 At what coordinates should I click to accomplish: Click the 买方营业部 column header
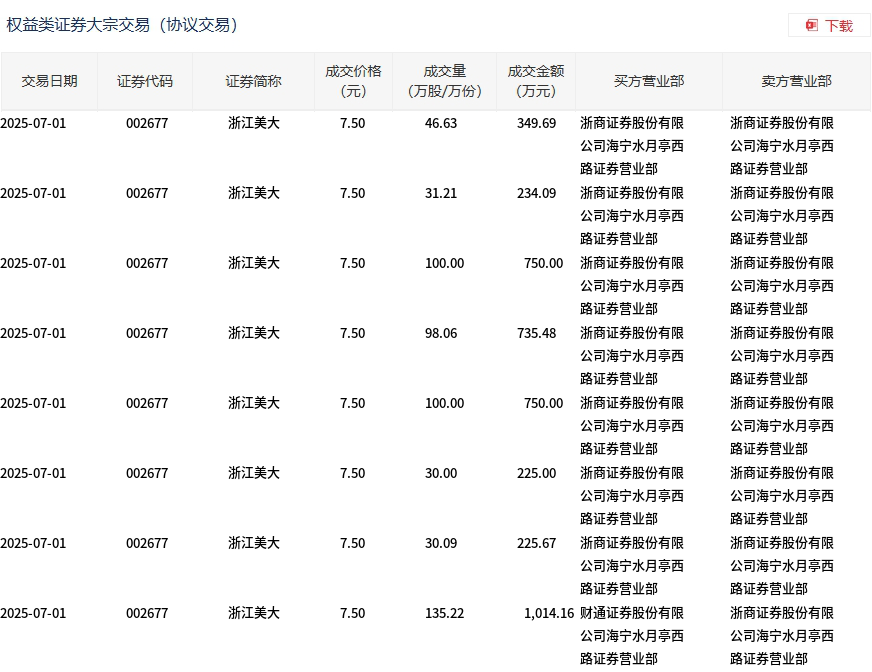649,81
